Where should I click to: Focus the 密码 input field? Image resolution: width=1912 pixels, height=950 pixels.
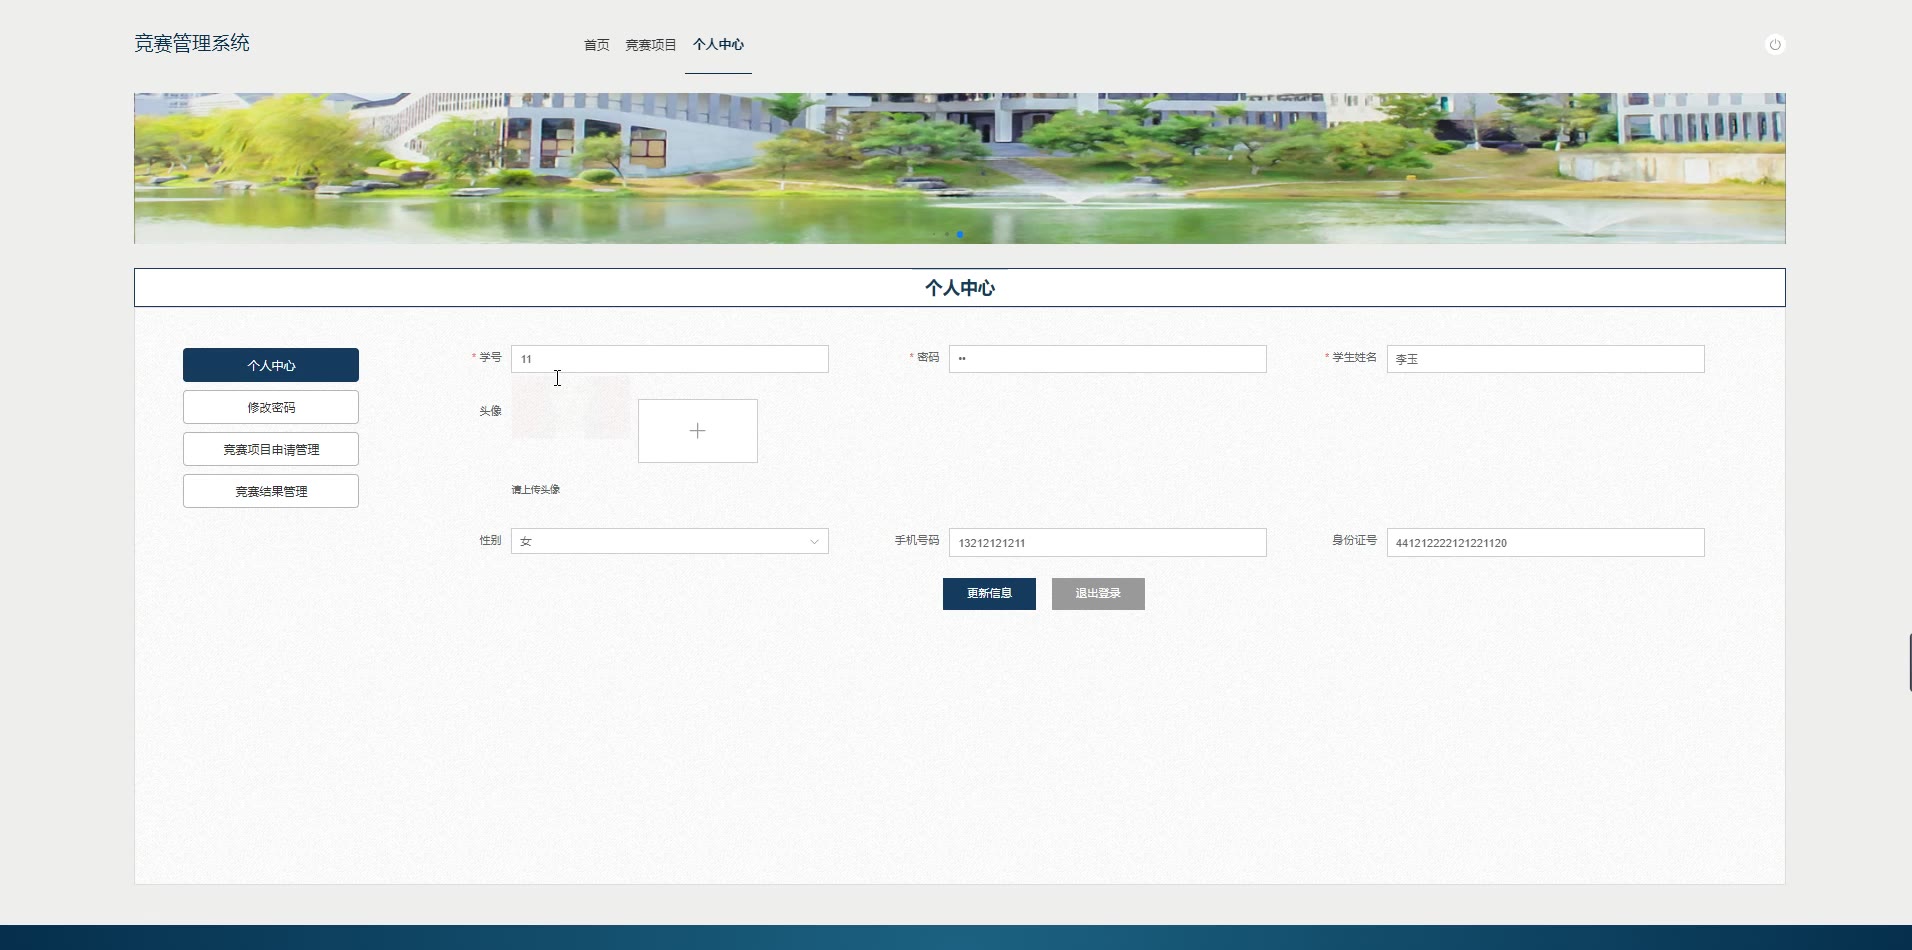tap(1108, 359)
